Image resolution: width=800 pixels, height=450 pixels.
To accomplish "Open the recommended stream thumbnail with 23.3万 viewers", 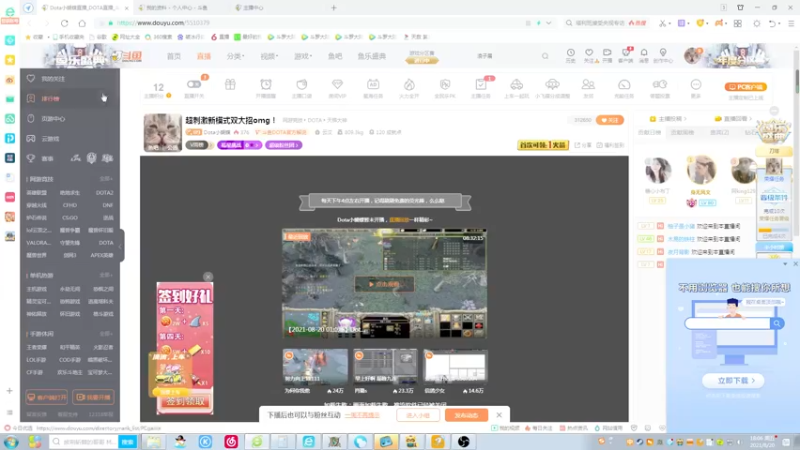I will click(385, 367).
